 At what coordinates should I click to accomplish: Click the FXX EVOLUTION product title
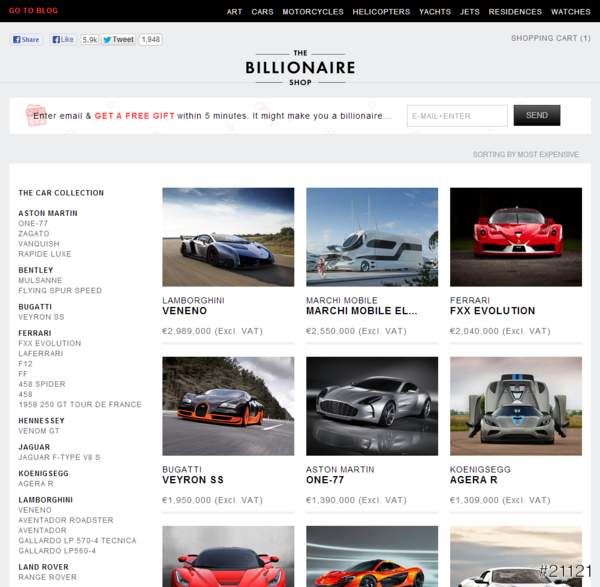click(x=492, y=311)
